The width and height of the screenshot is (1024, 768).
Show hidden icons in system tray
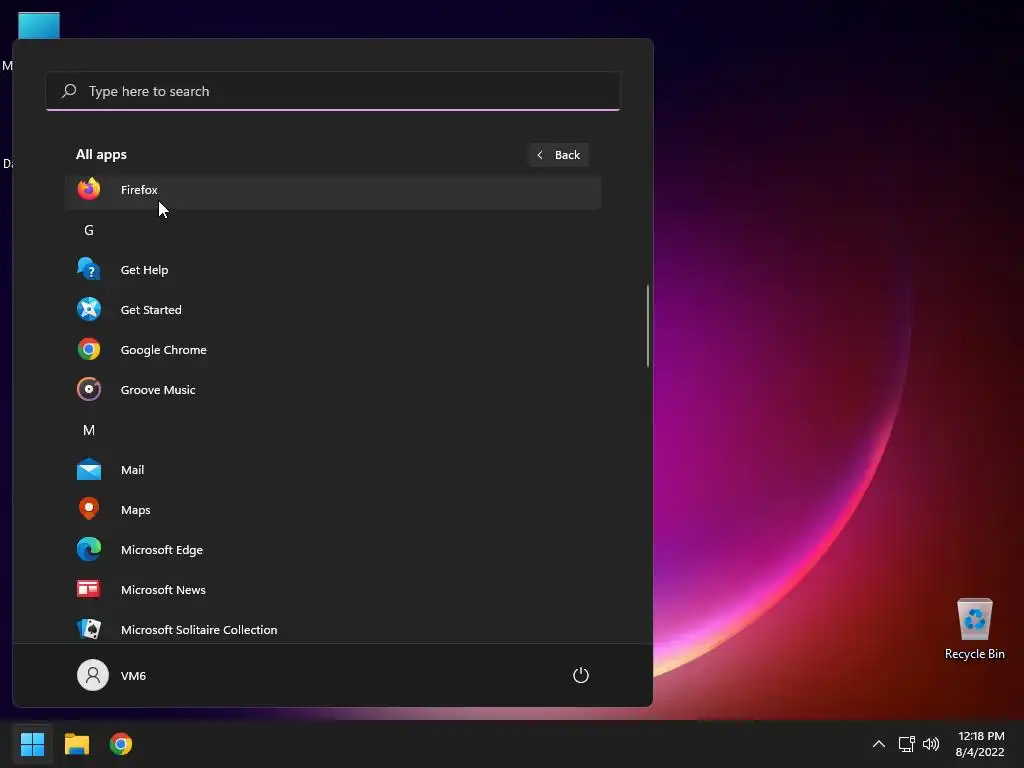click(x=879, y=744)
